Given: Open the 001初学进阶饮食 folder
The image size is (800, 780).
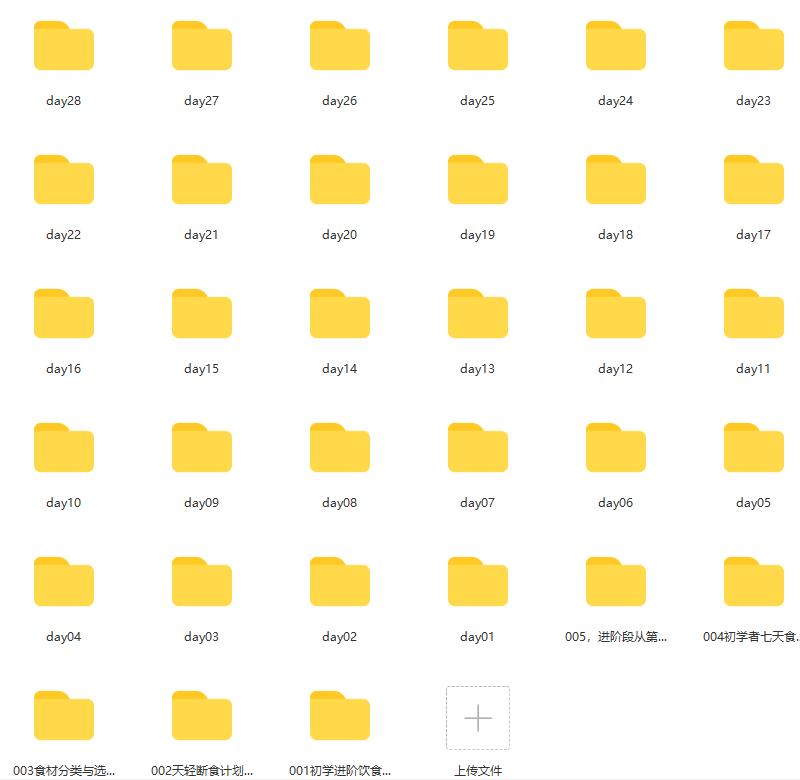Looking at the screenshot, I should (340, 716).
